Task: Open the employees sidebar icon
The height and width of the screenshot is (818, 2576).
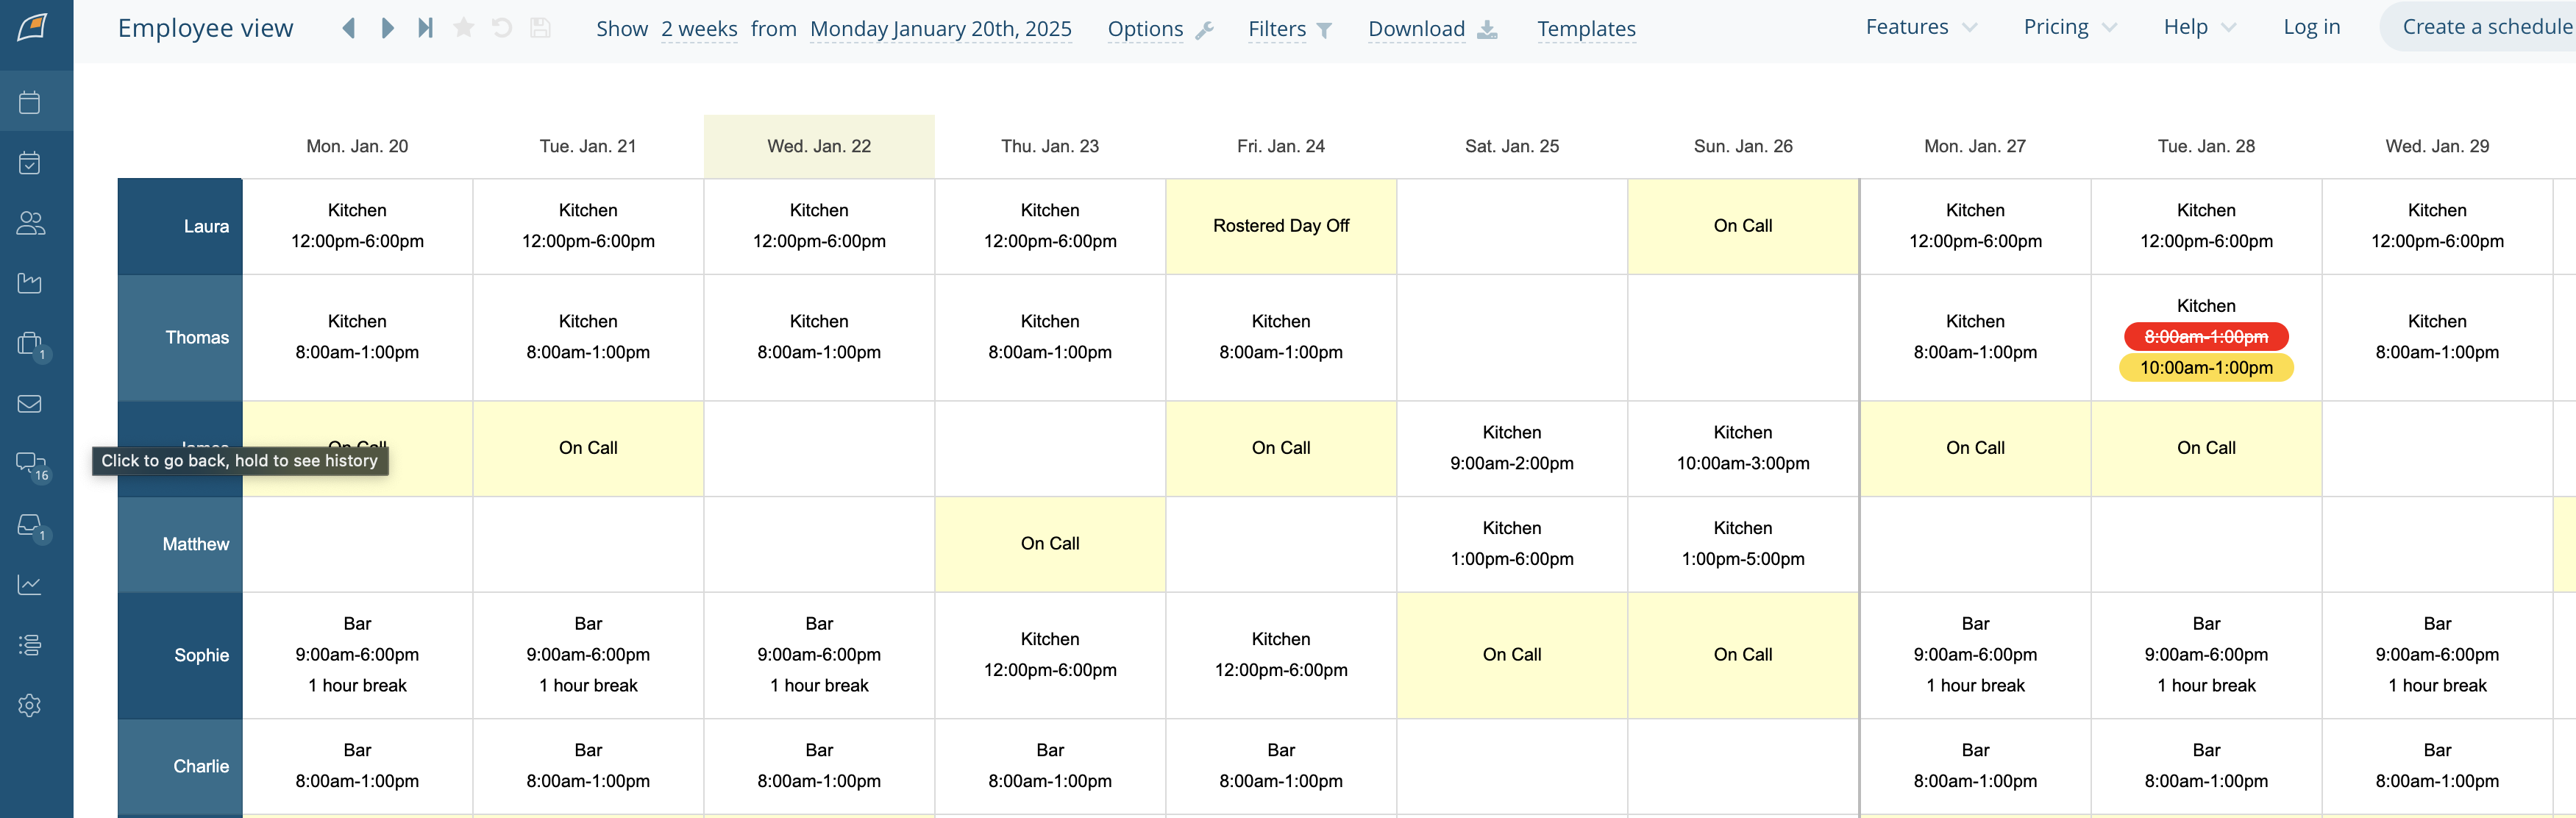Action: pyautogui.click(x=30, y=223)
